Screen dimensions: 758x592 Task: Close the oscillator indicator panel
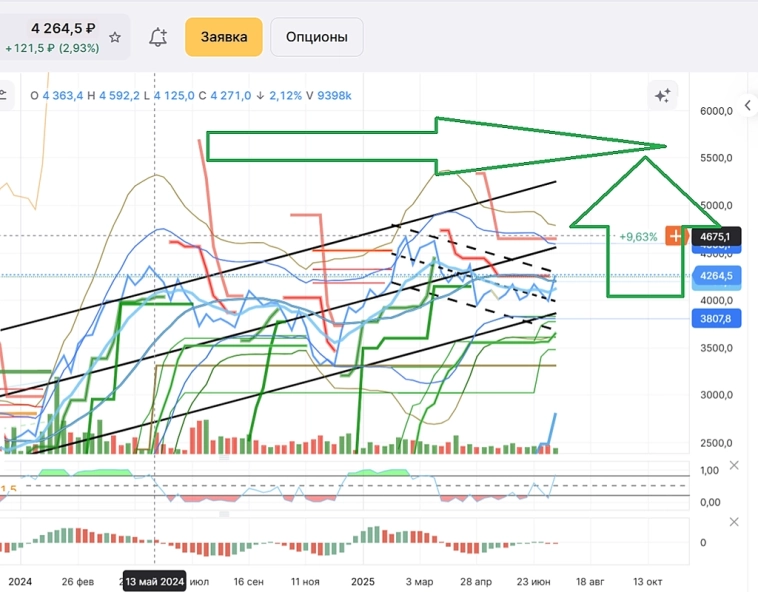[x=735, y=466]
